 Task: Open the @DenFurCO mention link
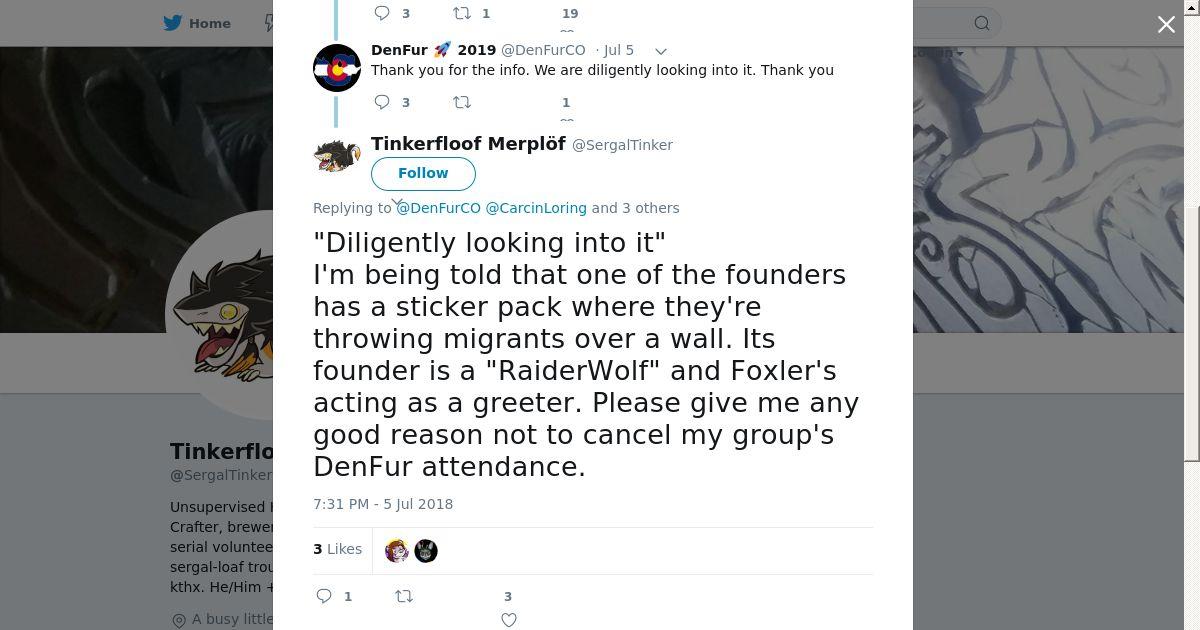(x=438, y=208)
